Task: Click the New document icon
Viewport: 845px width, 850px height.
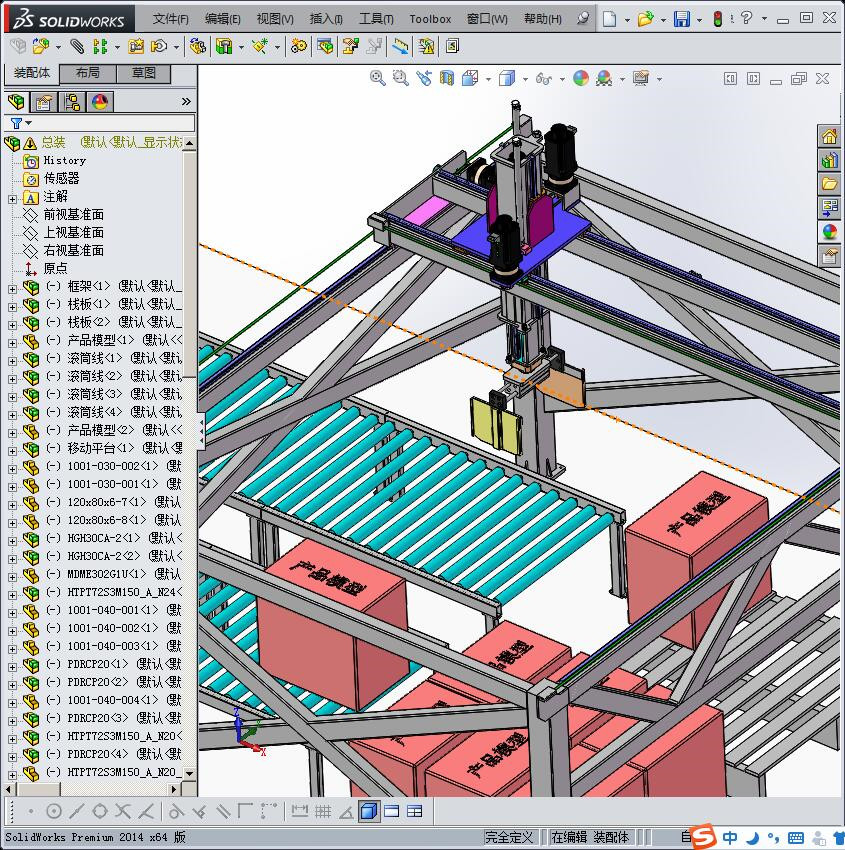Action: click(610, 19)
